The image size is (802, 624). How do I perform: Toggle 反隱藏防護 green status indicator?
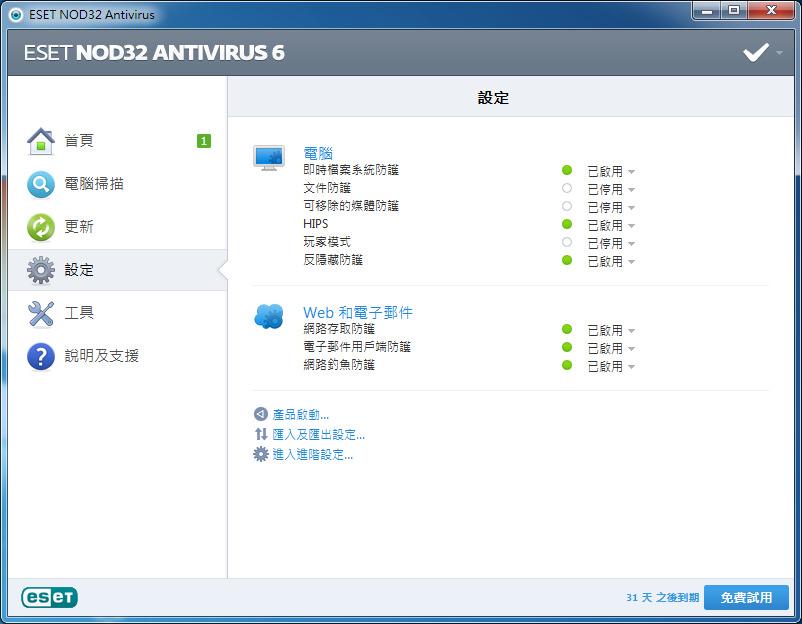(567, 260)
